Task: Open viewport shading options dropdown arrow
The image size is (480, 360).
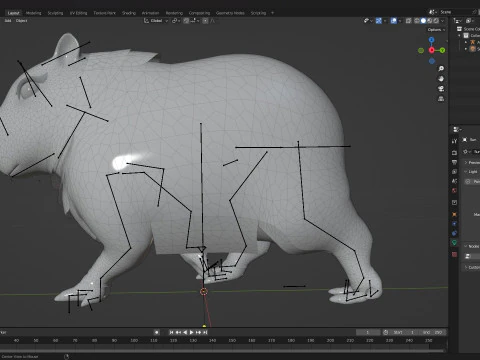Action: pos(443,21)
